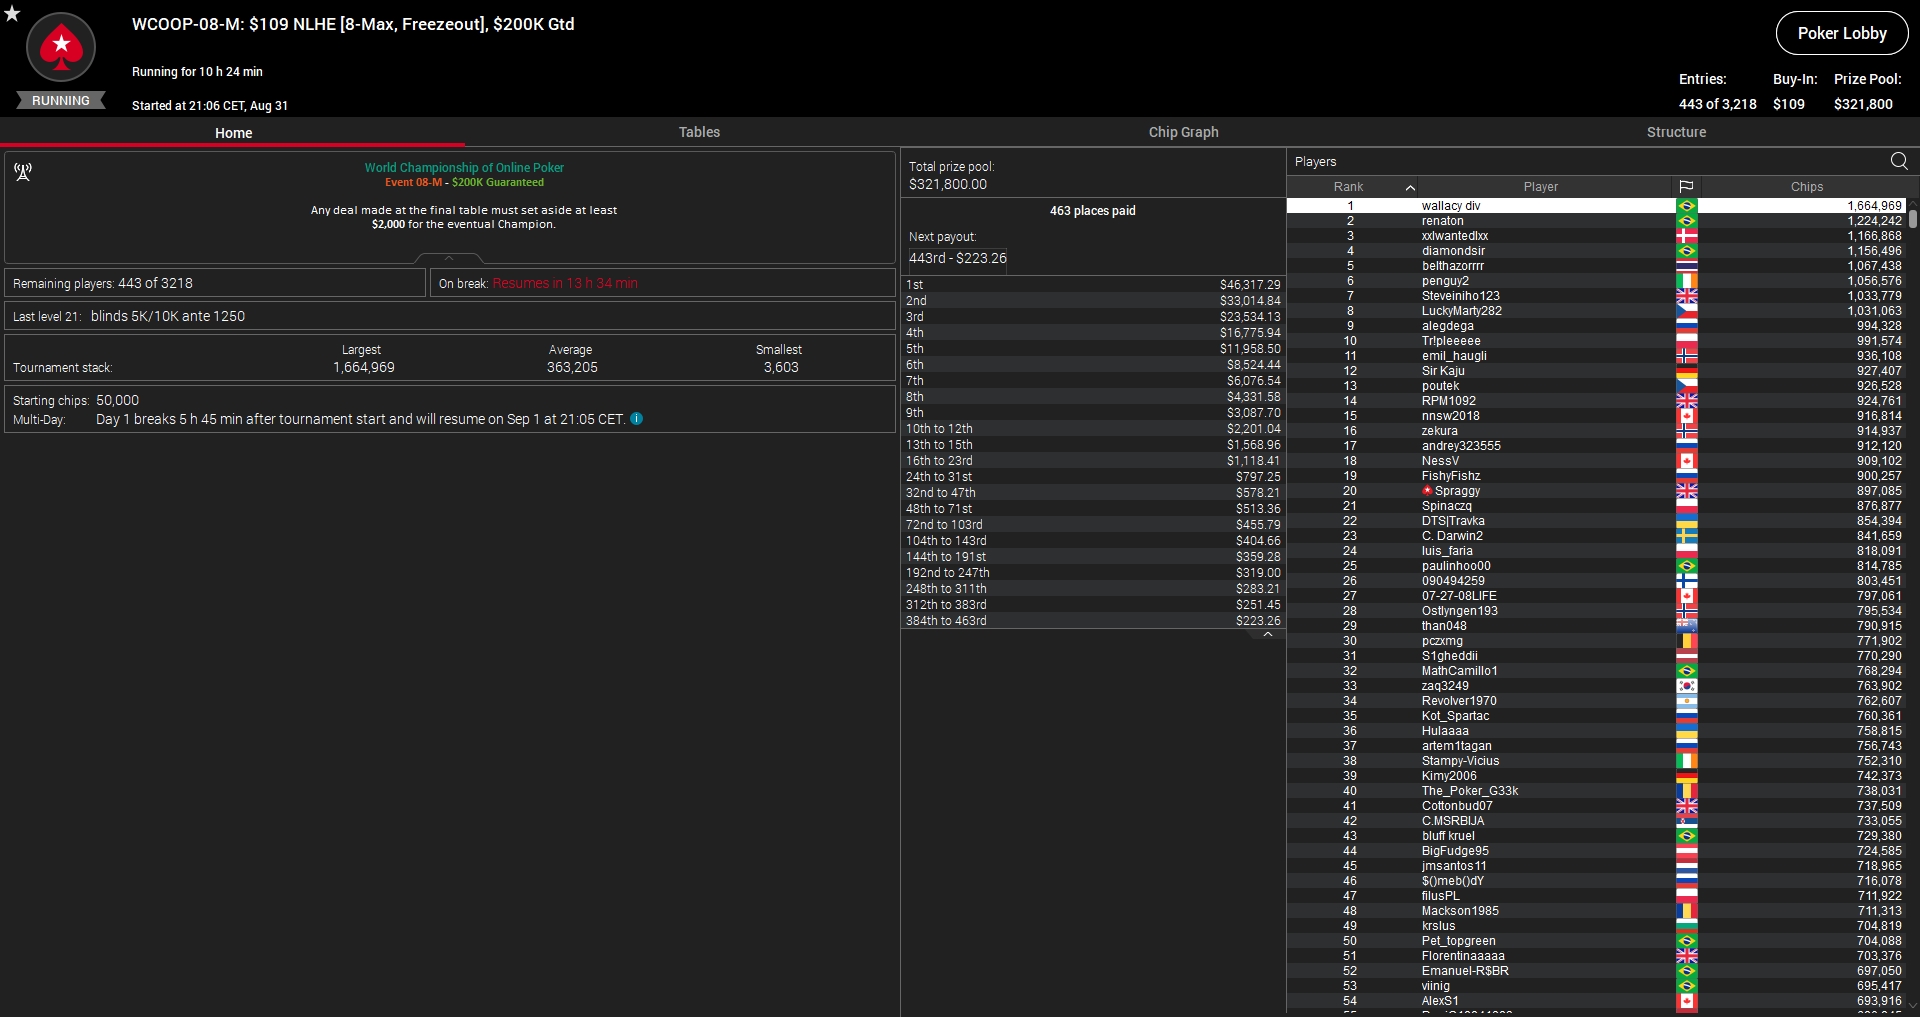Viewport: 1920px width, 1017px height.
Task: Toggle Rank column sort arrow
Action: pos(1410,187)
